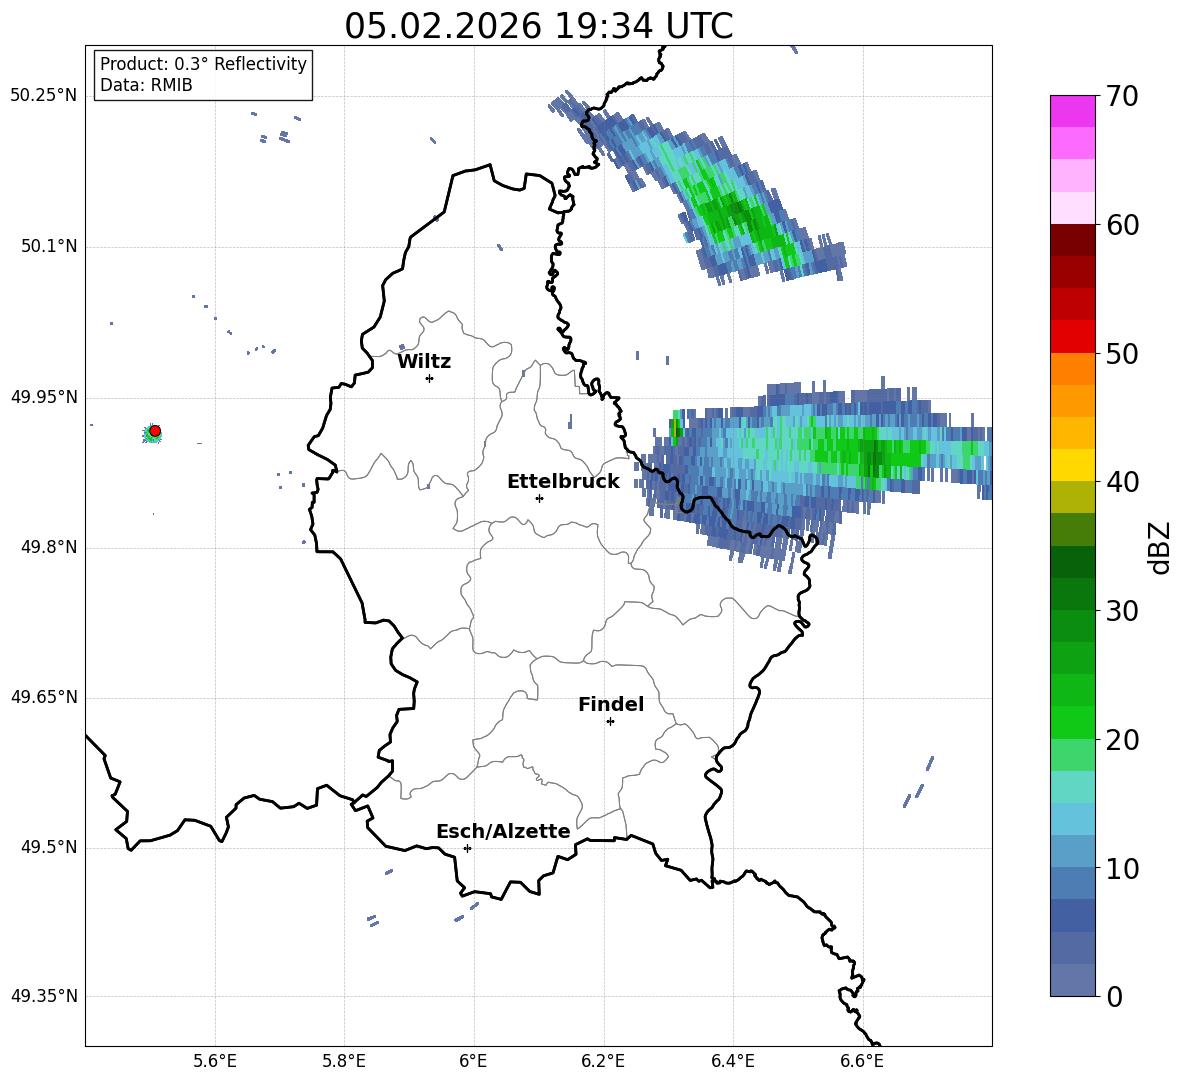Click the Ettelbruck cross marker
Screen dimensions: 1184x1081
pyautogui.click(x=539, y=498)
